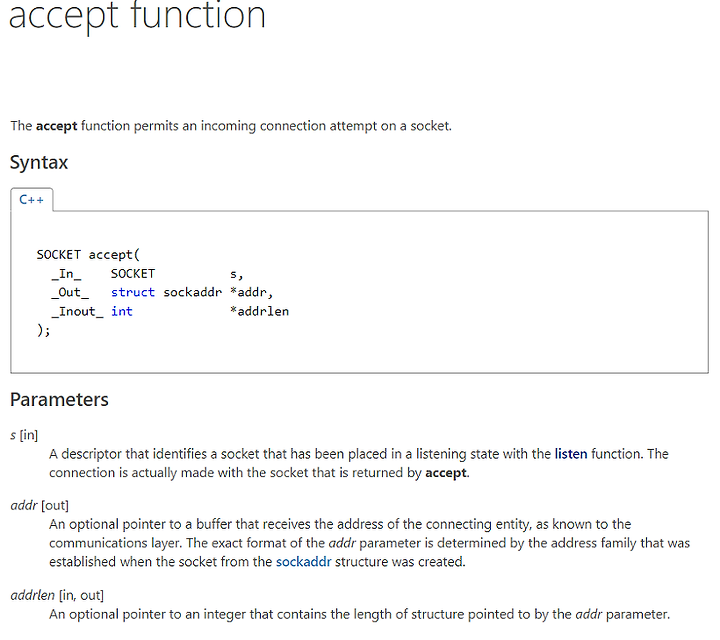Viewport: 720px width, 640px height.
Task: Click the closing ); code line
Action: (44, 330)
